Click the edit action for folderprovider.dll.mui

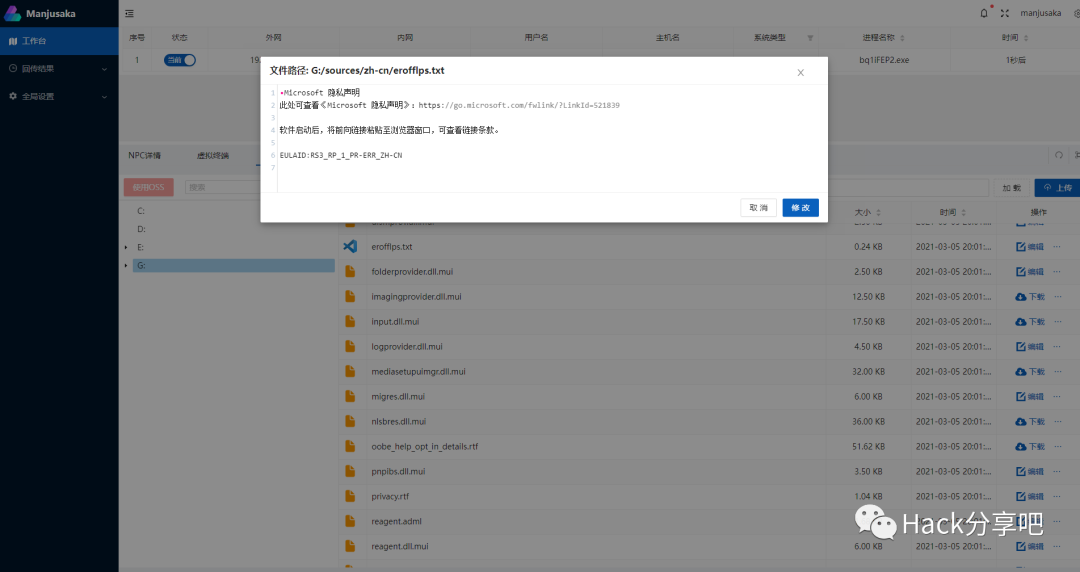point(1030,272)
